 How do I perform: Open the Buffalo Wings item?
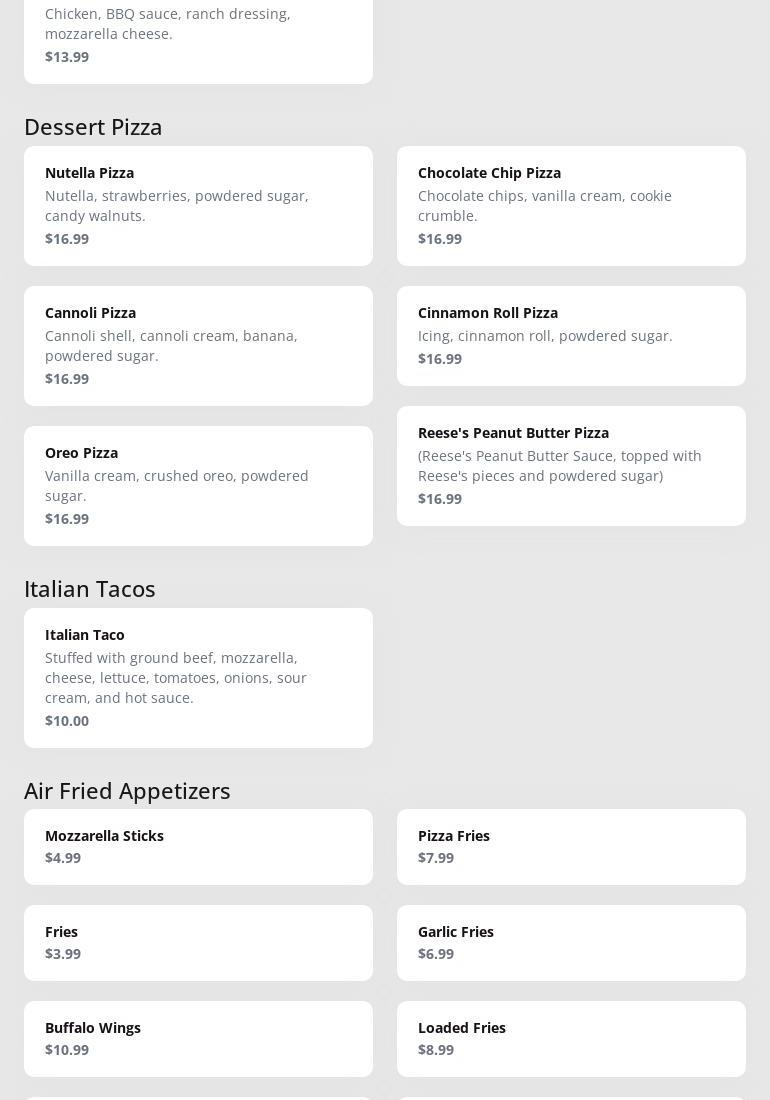(198, 1038)
